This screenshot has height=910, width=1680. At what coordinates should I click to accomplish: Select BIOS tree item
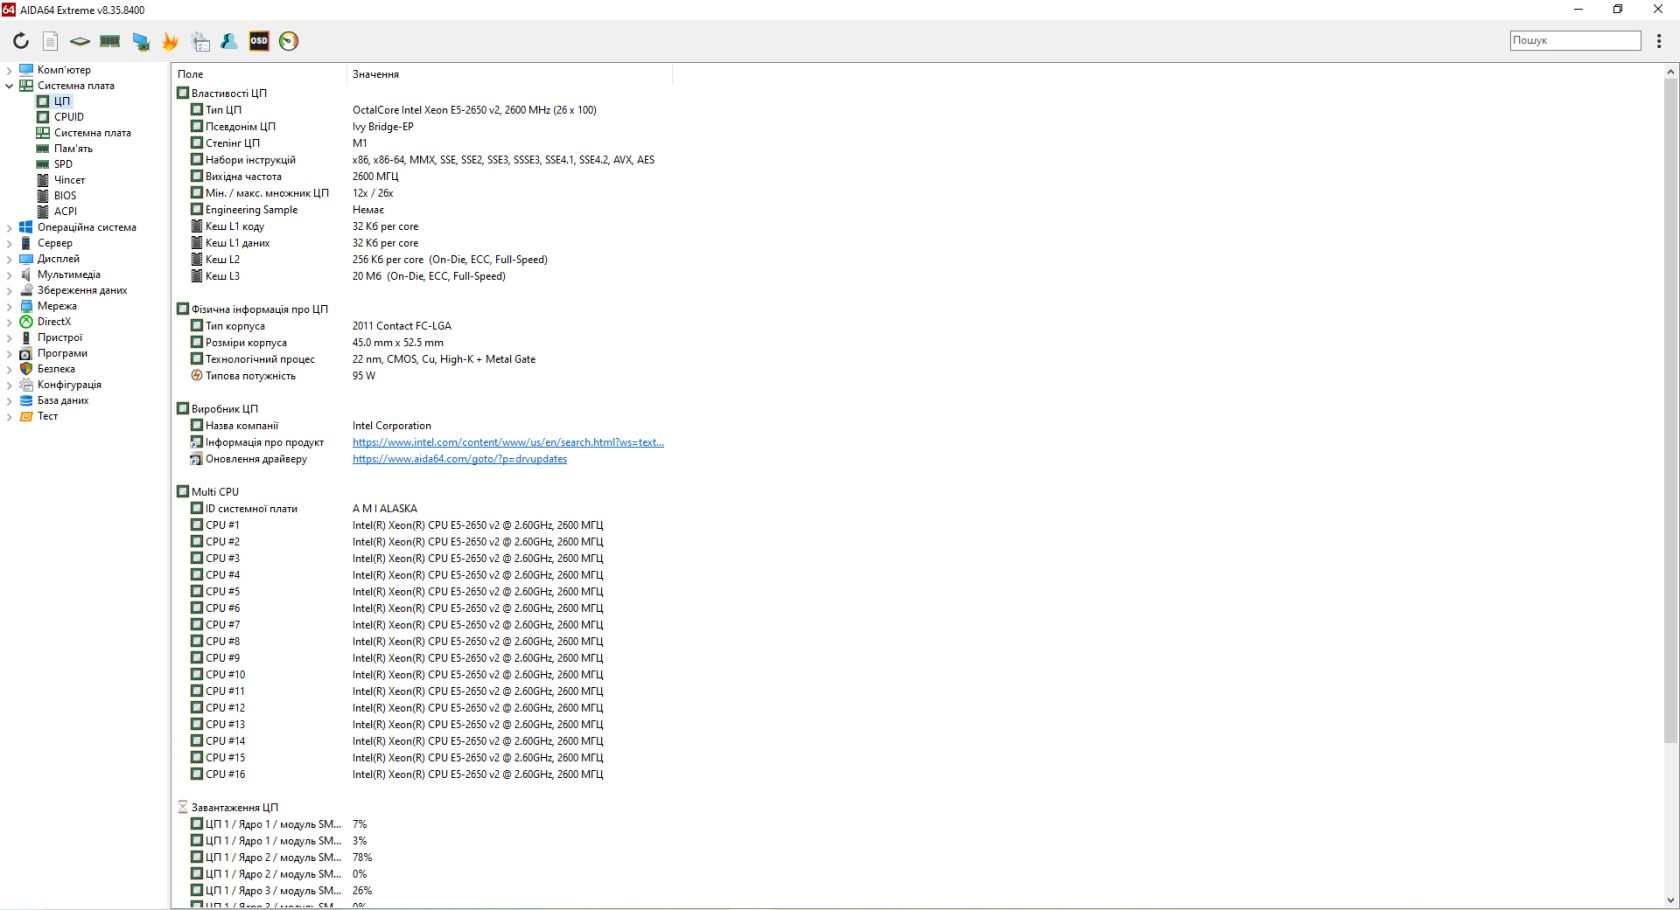point(65,196)
